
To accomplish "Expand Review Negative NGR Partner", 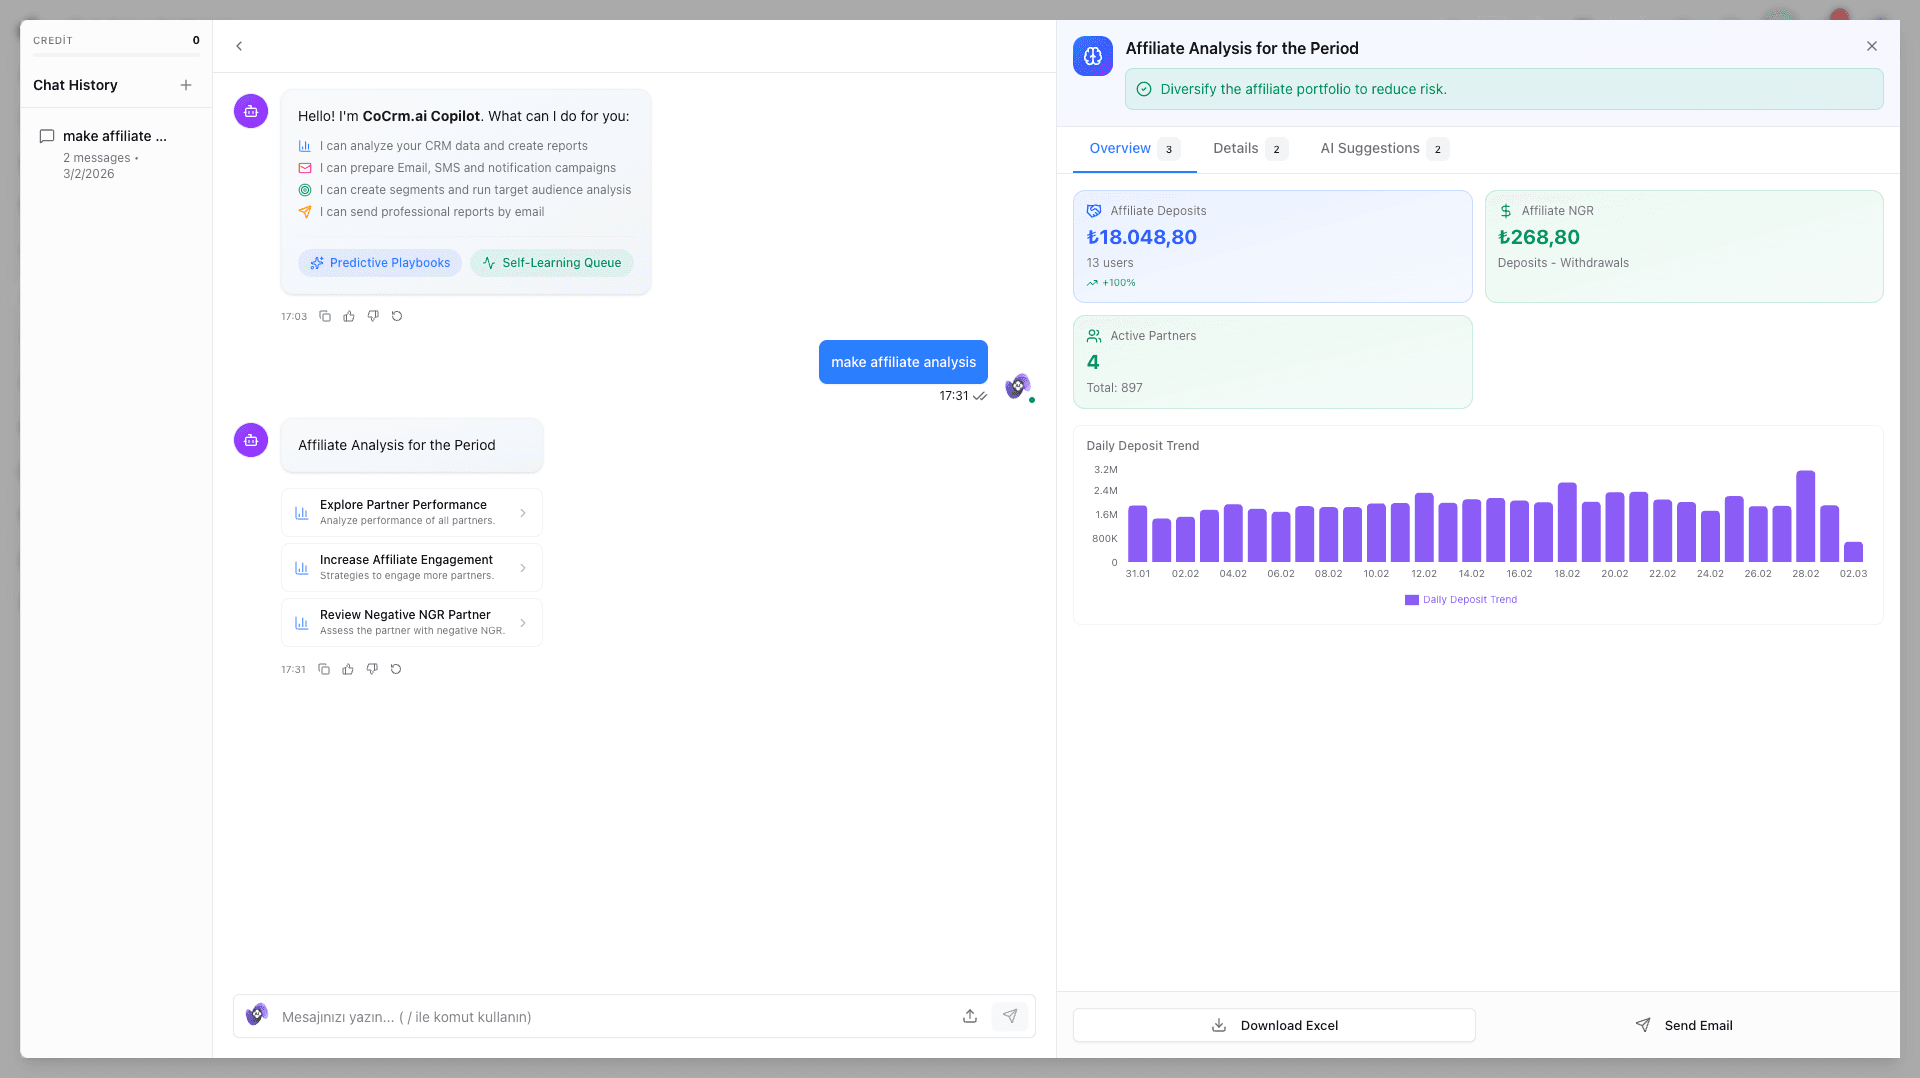I will (411, 621).
